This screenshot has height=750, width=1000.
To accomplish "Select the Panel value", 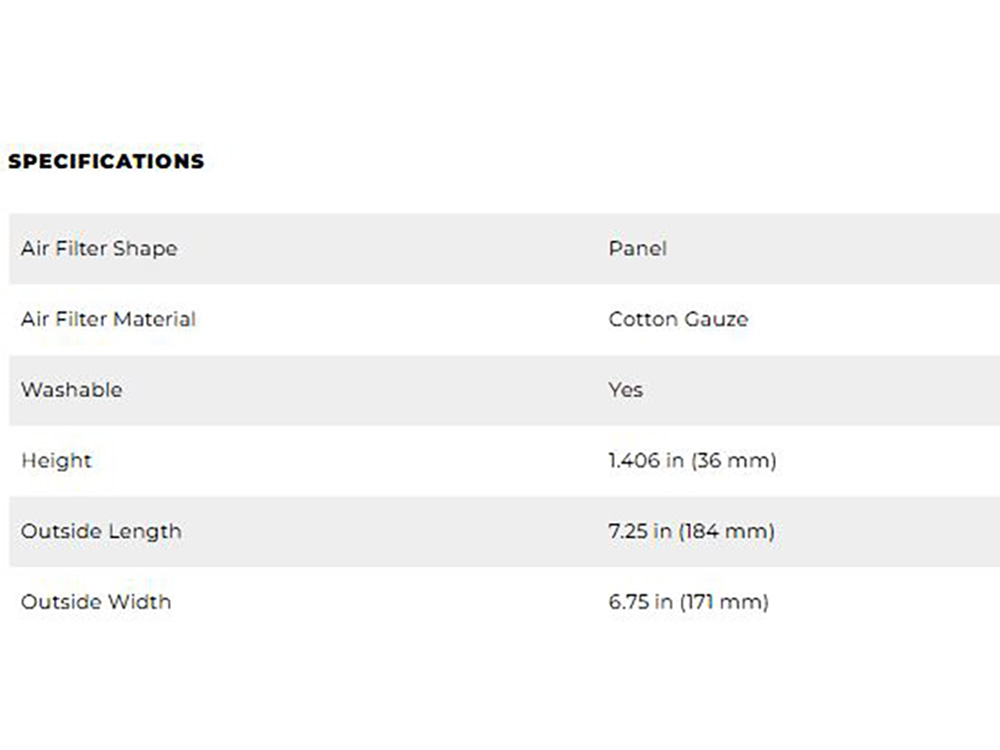I will tap(637, 248).
